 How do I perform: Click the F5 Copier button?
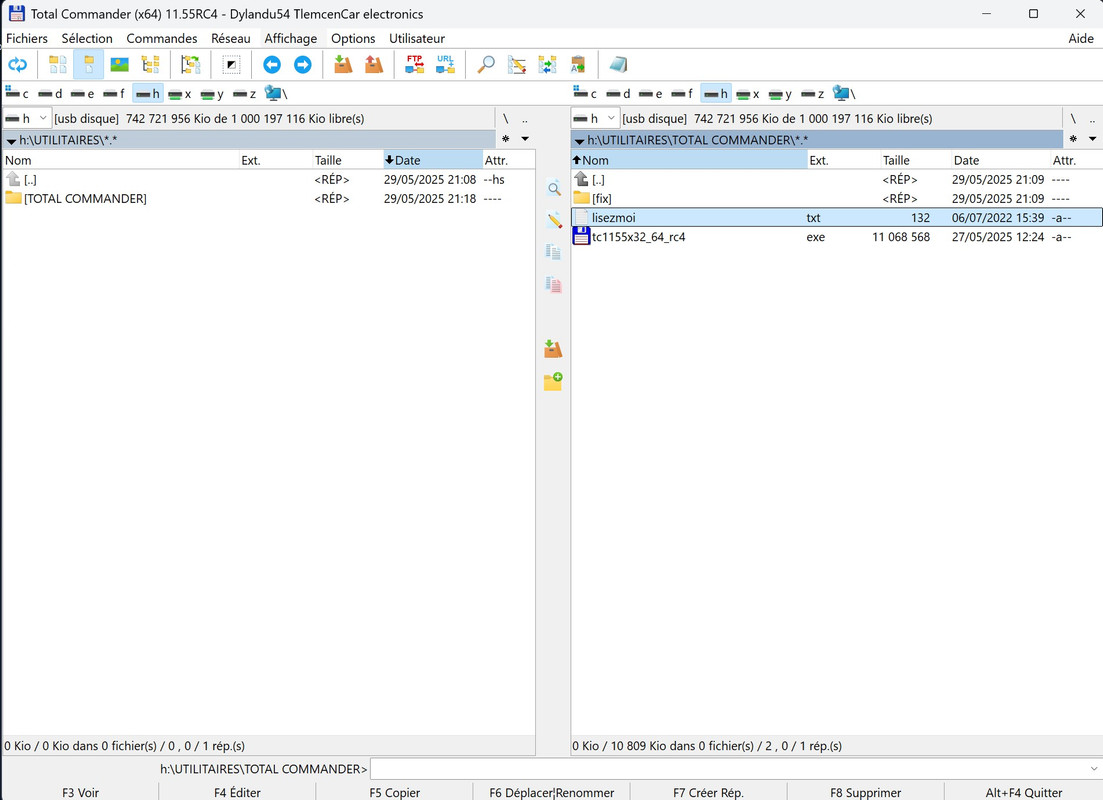coord(395,792)
